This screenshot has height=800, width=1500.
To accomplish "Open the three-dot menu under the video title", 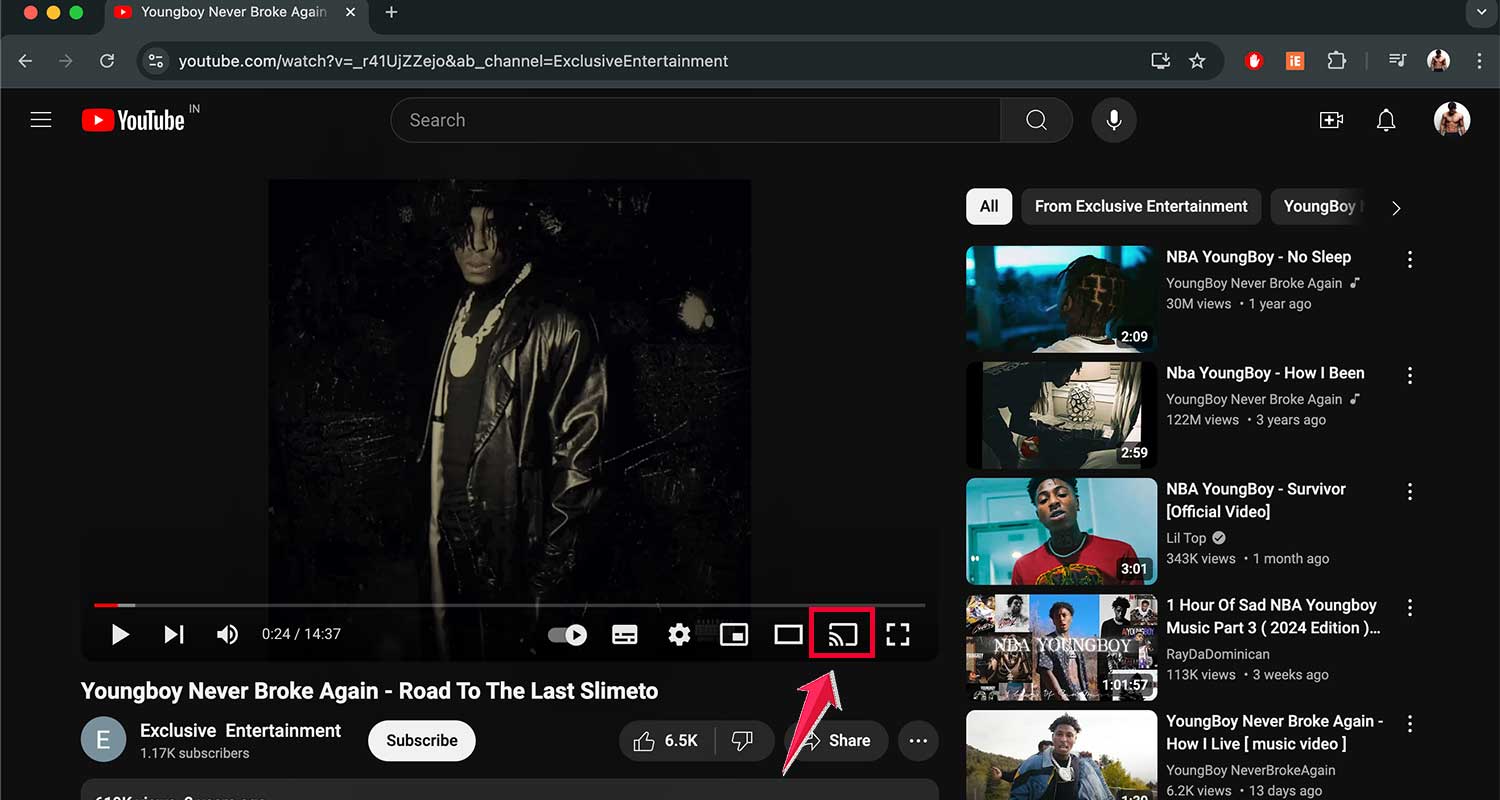I will click(917, 740).
